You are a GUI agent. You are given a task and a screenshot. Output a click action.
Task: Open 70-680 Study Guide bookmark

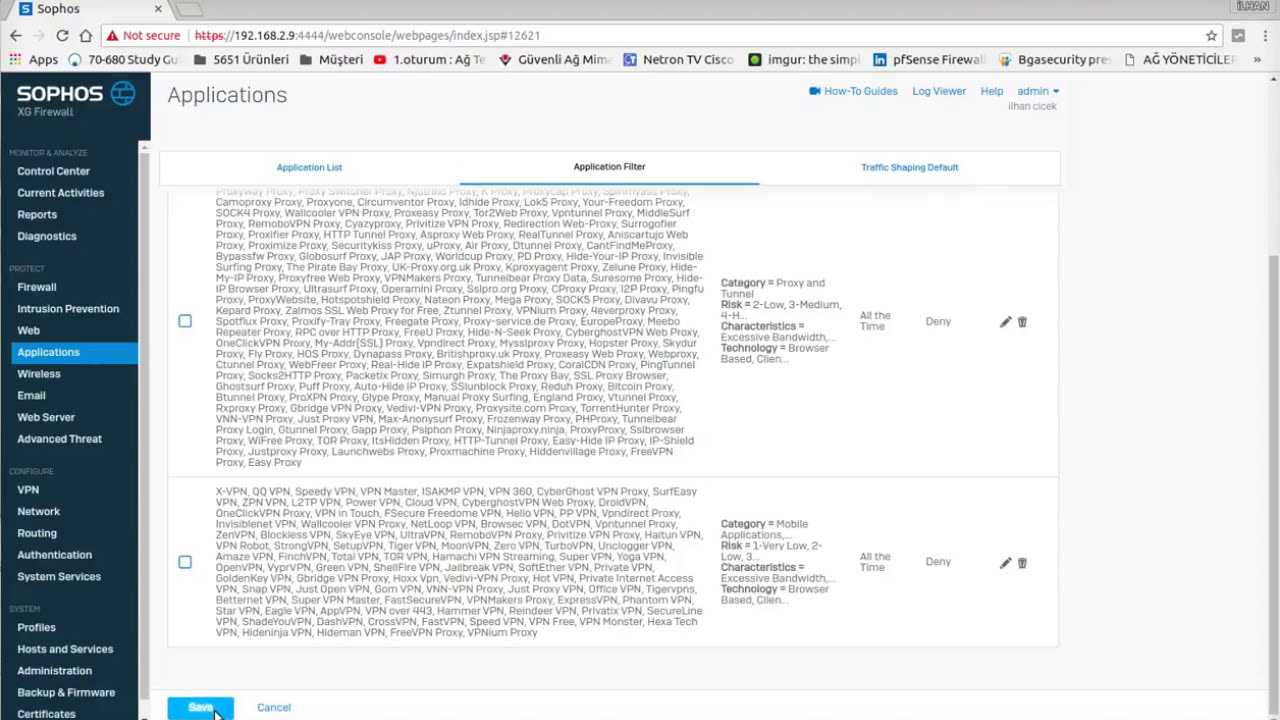[x=124, y=60]
